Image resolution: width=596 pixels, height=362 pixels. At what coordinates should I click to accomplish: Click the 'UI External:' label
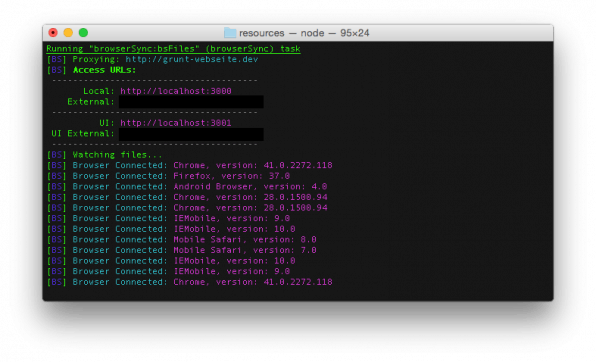(83, 134)
